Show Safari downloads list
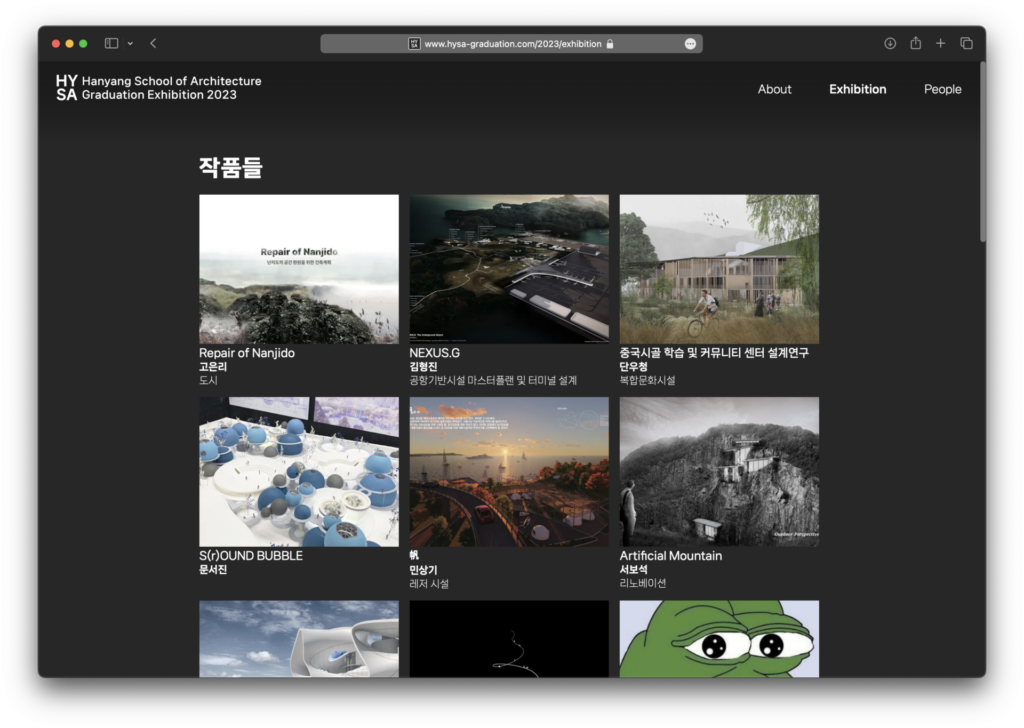 point(890,44)
